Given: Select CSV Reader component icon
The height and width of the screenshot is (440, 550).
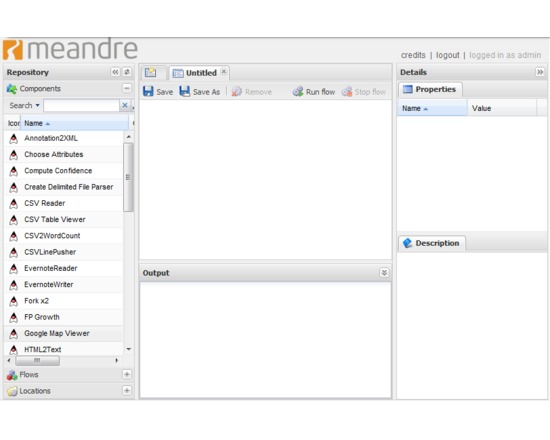Looking at the screenshot, I should (x=14, y=203).
